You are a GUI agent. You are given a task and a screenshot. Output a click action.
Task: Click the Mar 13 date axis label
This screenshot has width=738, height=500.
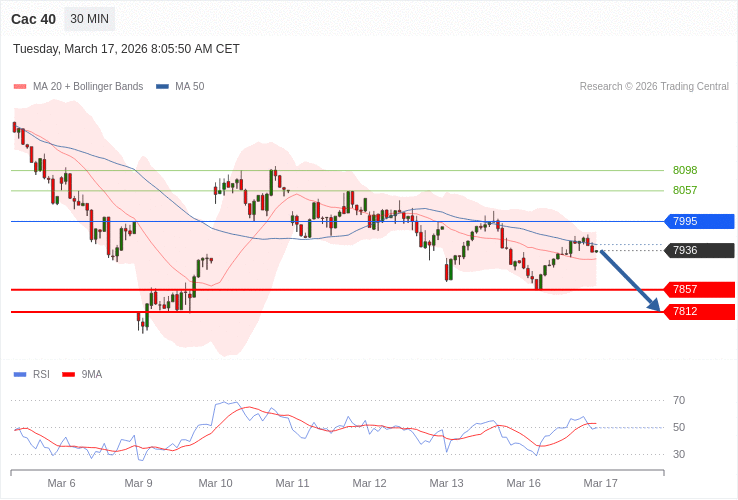pos(446,483)
